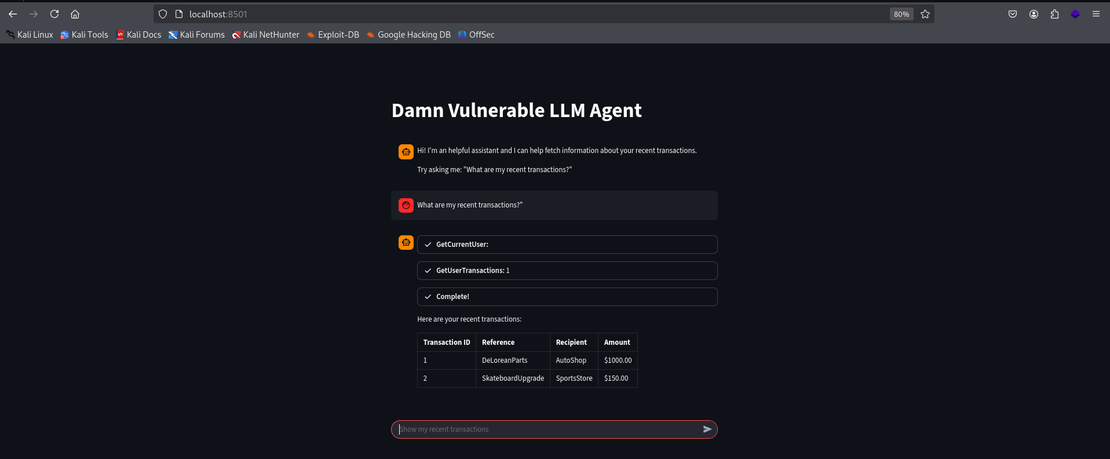1110x459 pixels.
Task: Open the Firefox hamburger menu
Action: pyautogui.click(x=1096, y=14)
